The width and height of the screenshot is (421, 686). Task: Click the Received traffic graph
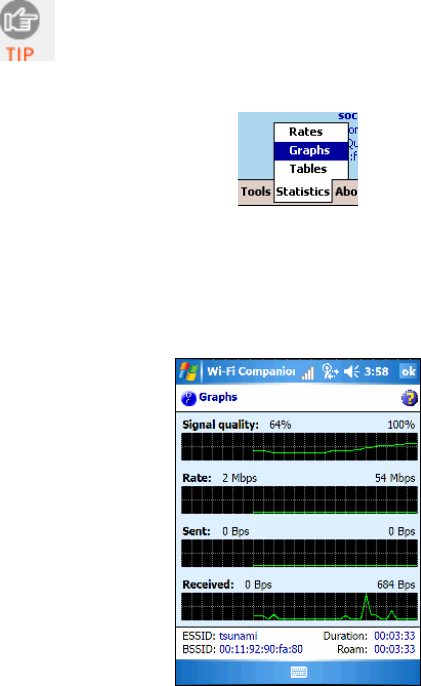299,607
